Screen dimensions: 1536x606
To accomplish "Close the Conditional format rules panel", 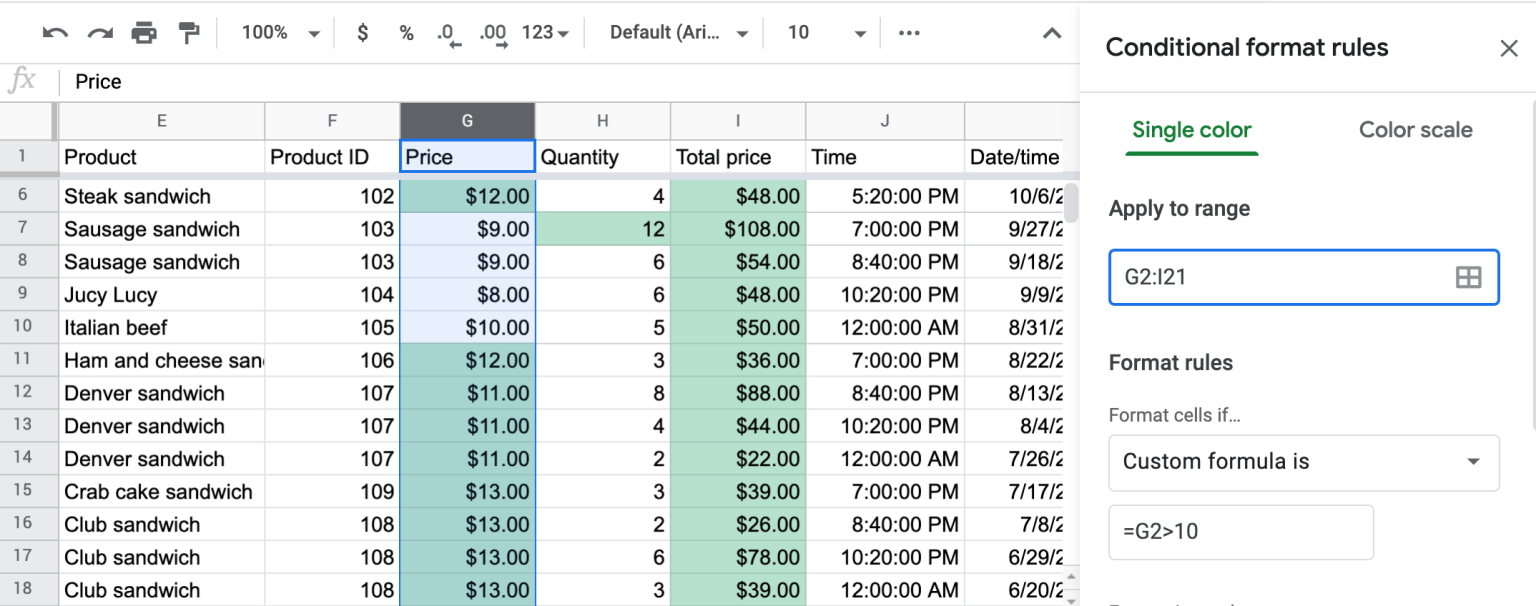I will click(x=1509, y=47).
